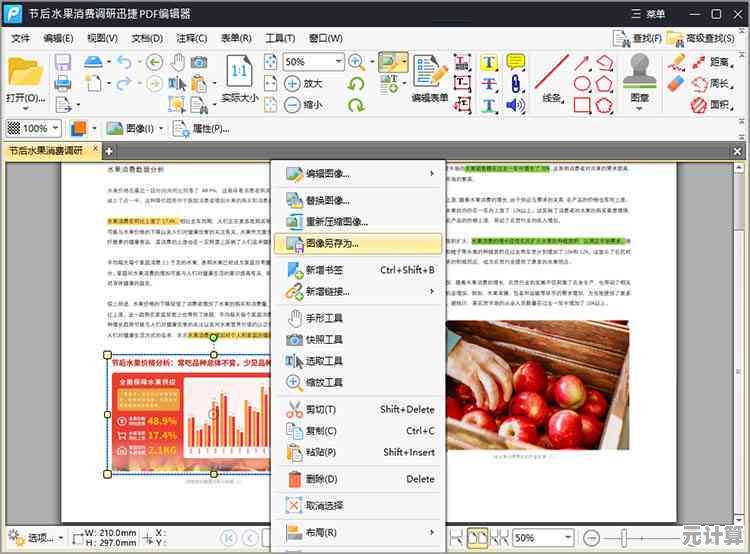Click the orange fill color swatch
Screen dimensions: 750x554
(x=79, y=128)
